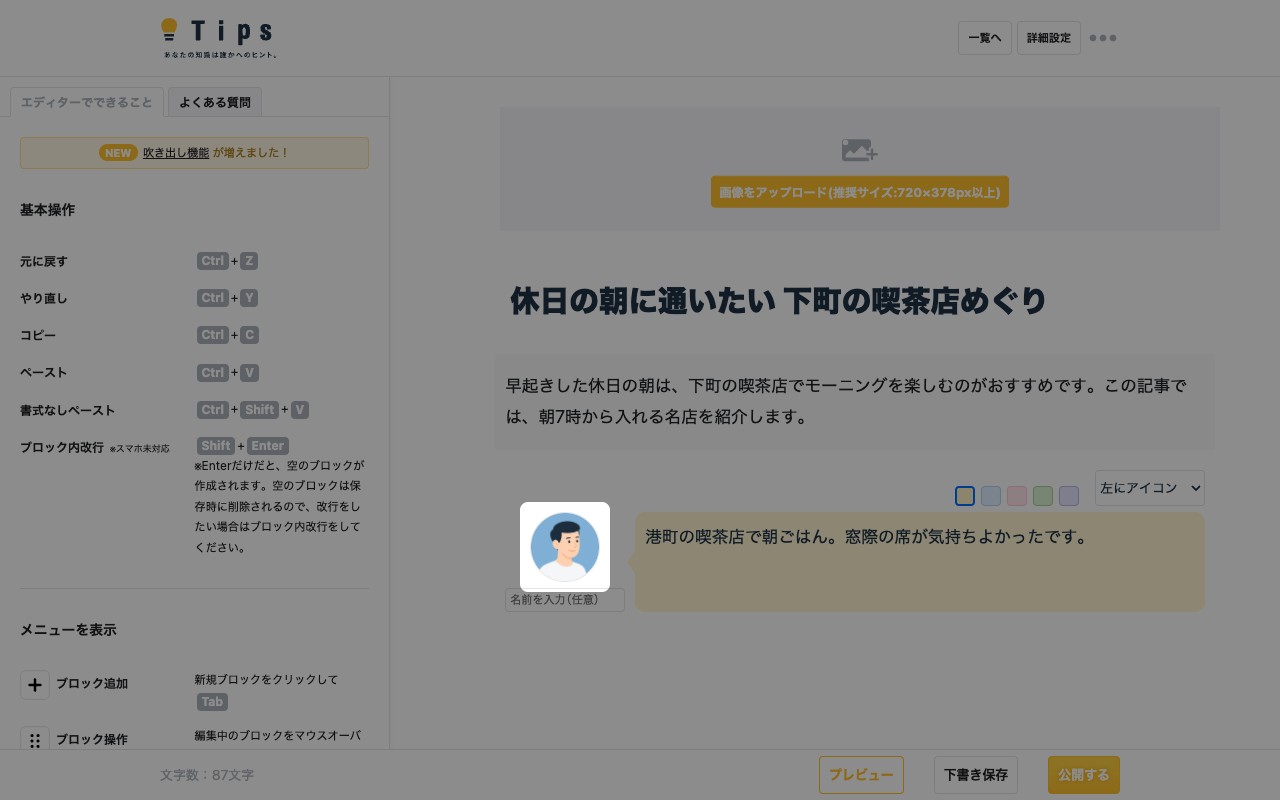Choose the purple bubble color swatch
Image resolution: width=1280 pixels, height=800 pixels.
(x=1069, y=496)
